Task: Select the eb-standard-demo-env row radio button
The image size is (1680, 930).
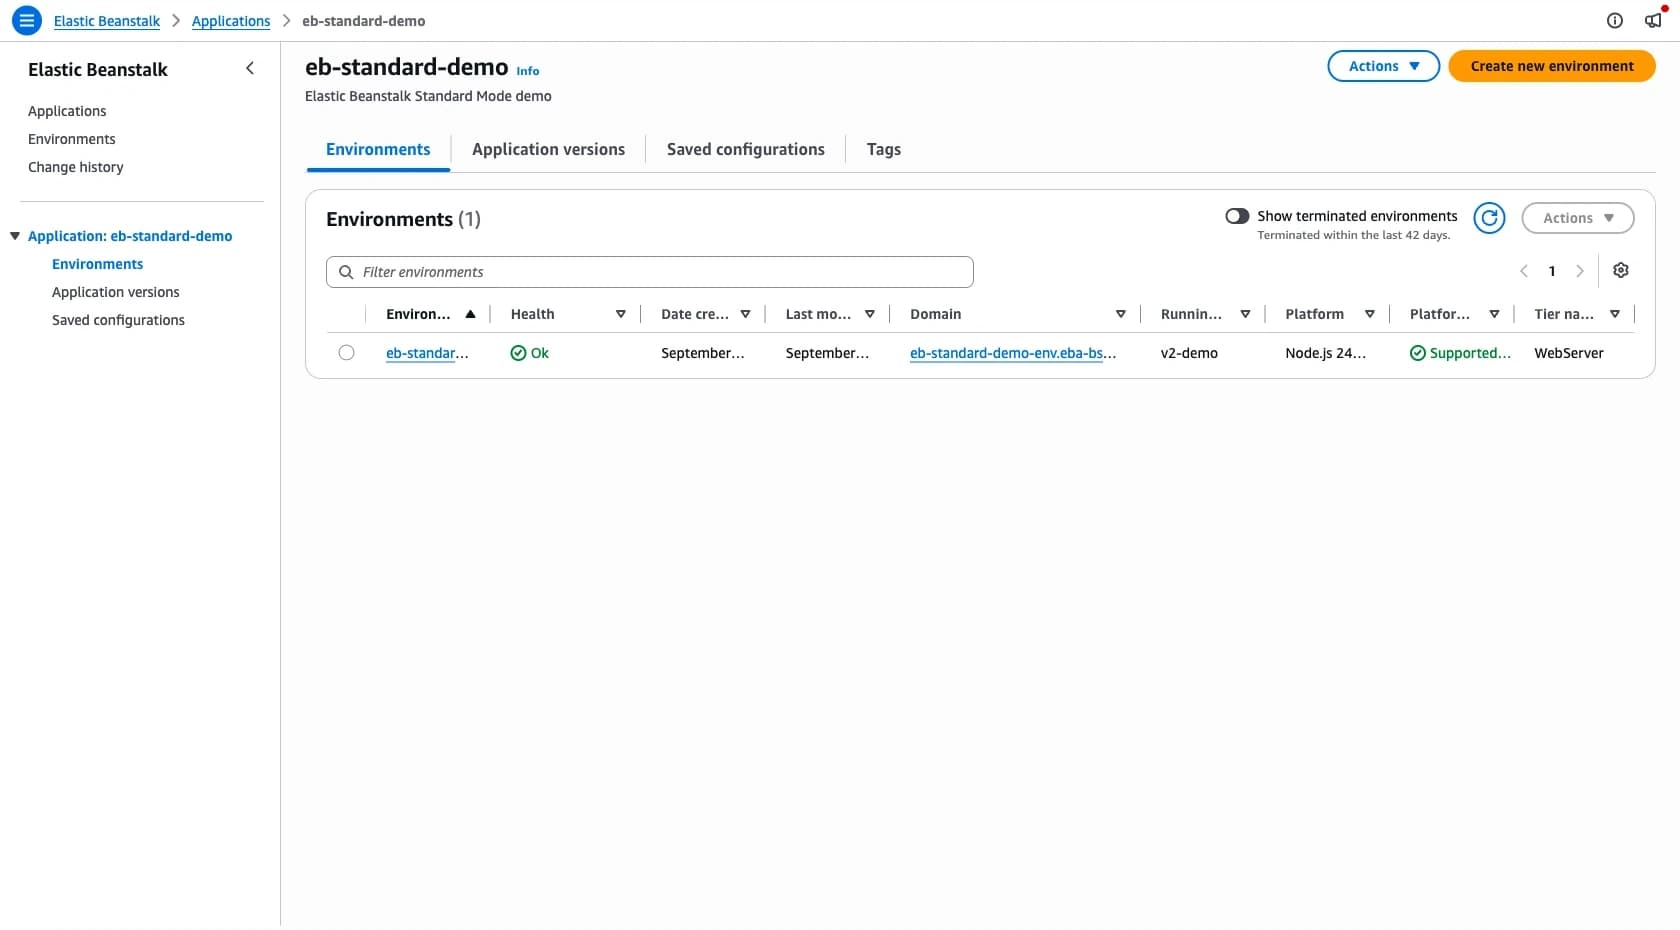Action: click(346, 353)
